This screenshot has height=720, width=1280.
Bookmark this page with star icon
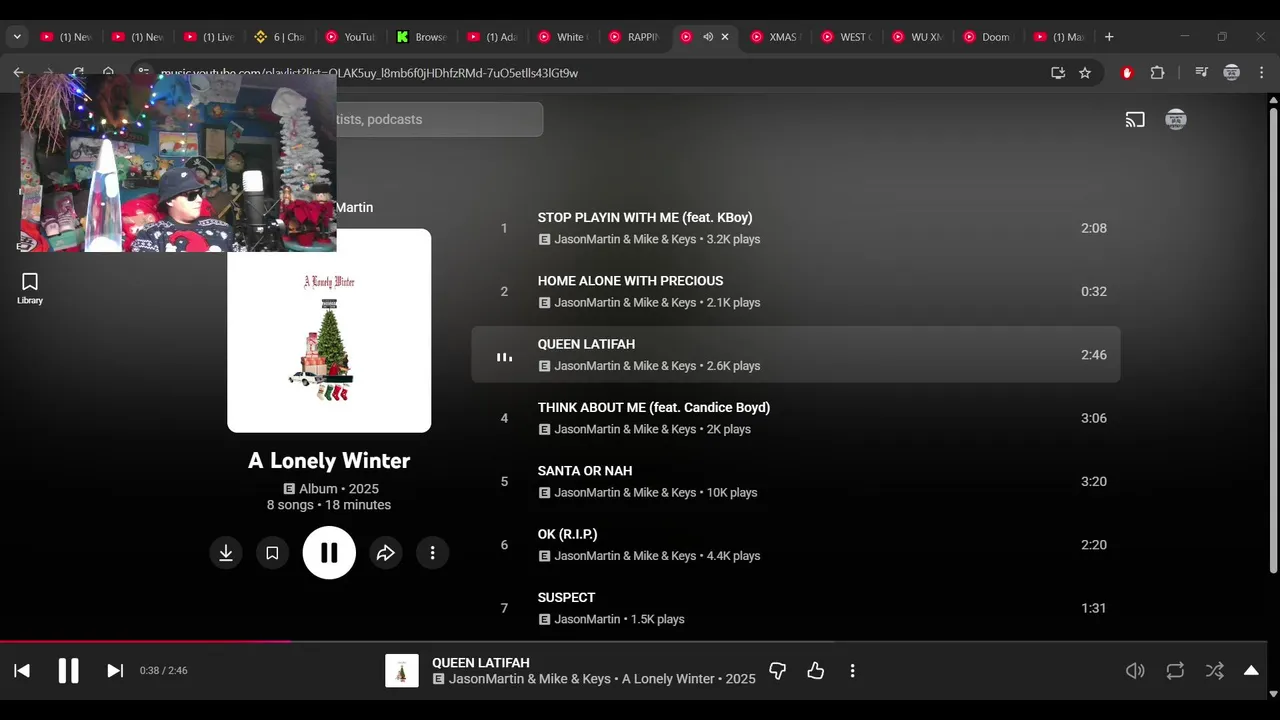click(x=1085, y=73)
